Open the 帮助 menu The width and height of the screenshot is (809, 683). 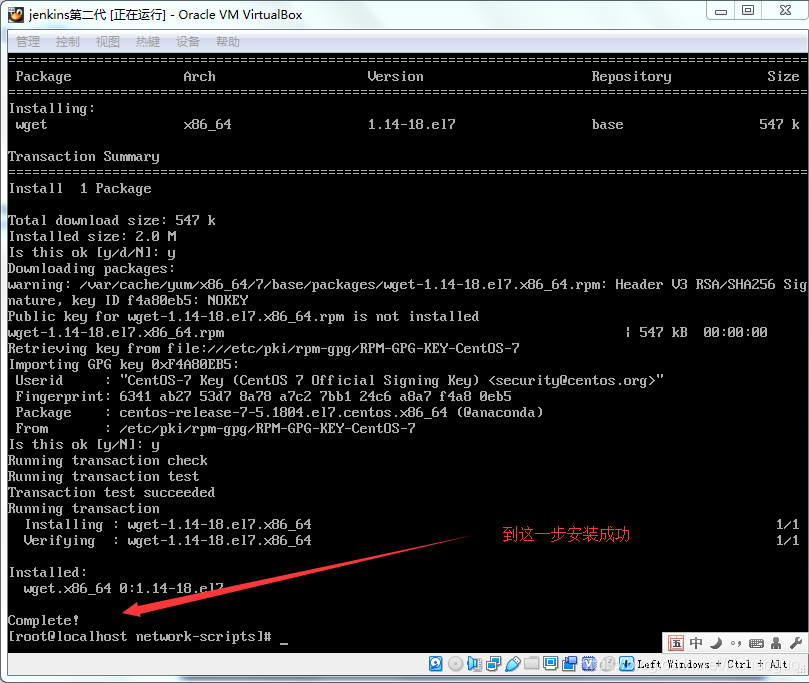tap(228, 42)
